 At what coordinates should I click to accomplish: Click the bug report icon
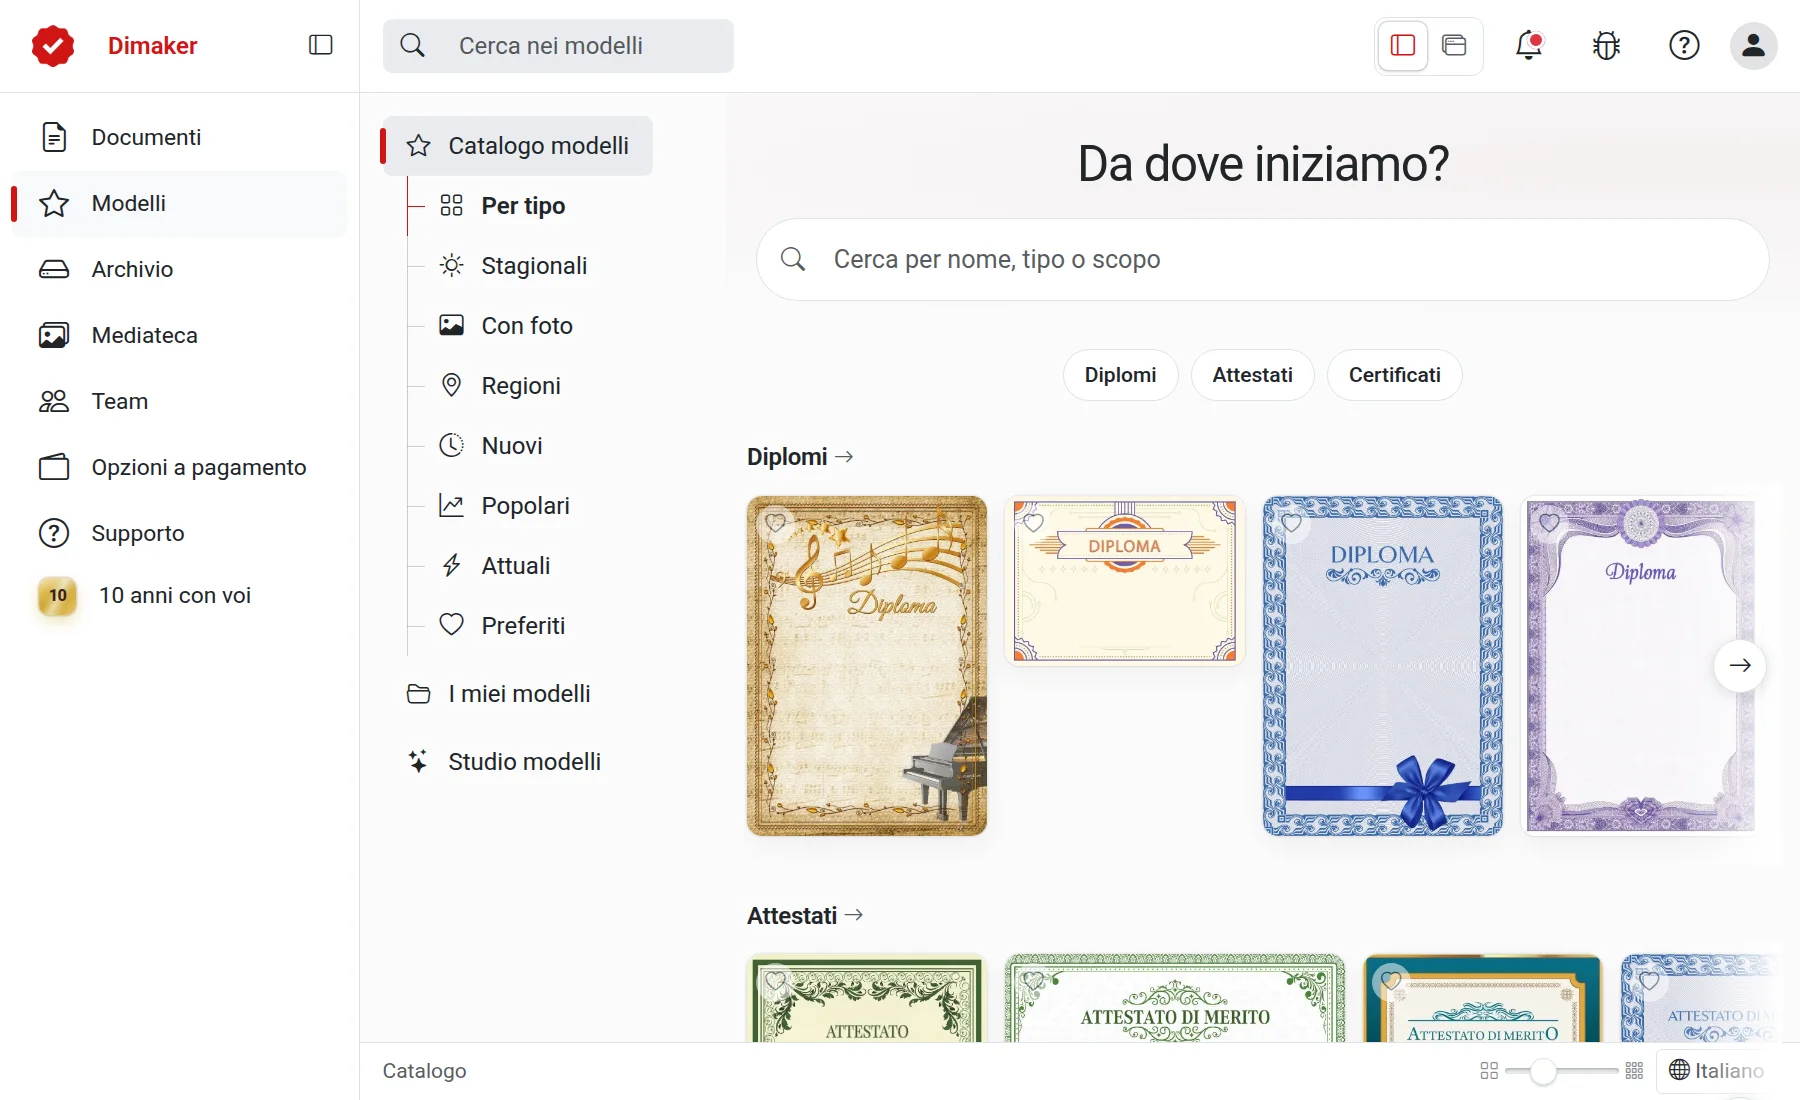click(1606, 45)
